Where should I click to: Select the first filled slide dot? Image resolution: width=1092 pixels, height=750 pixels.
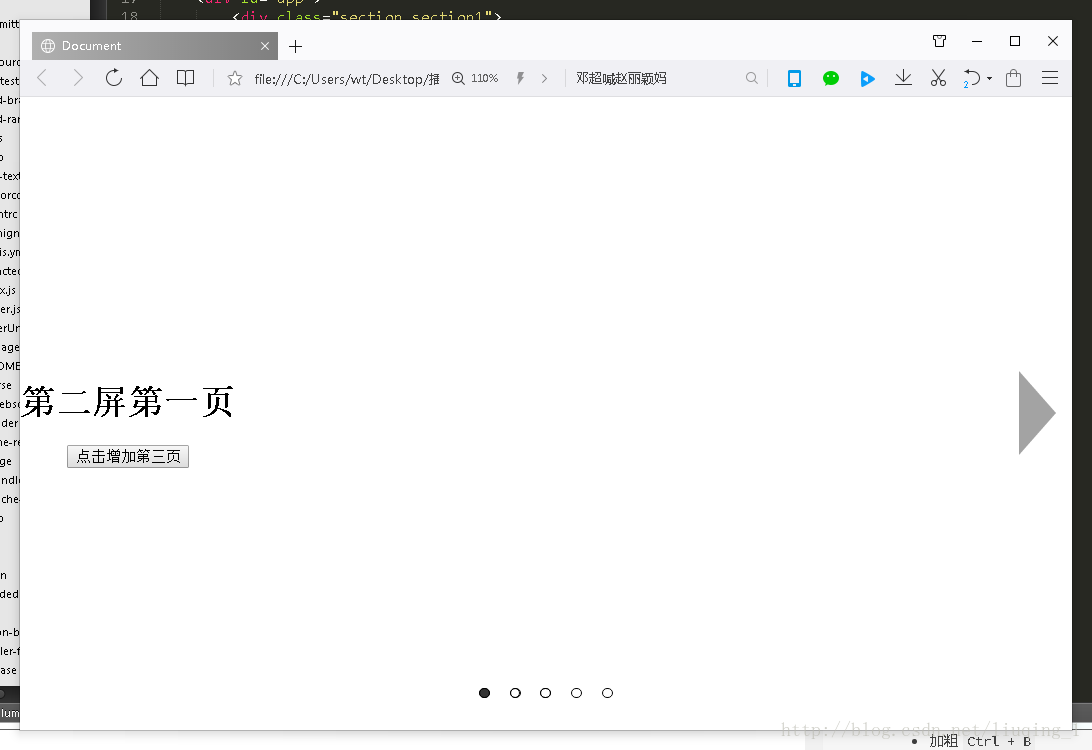[x=485, y=693]
